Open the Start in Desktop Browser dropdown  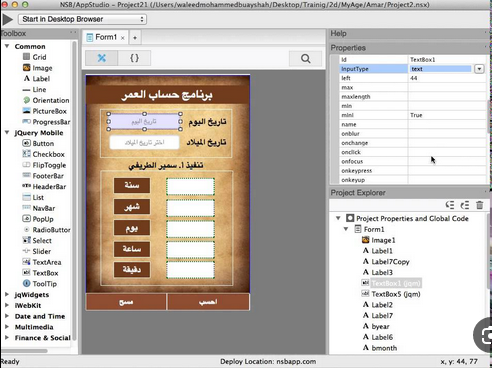[x=82, y=19]
